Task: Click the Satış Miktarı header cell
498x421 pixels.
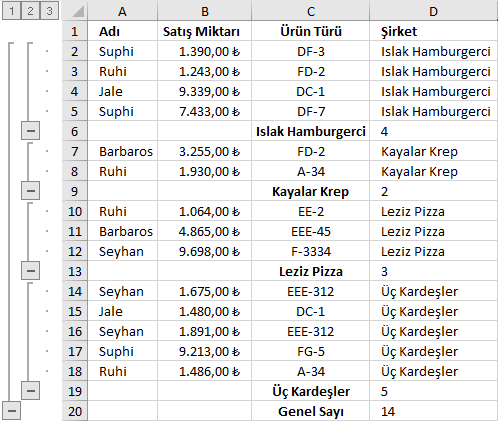Action: (204, 31)
